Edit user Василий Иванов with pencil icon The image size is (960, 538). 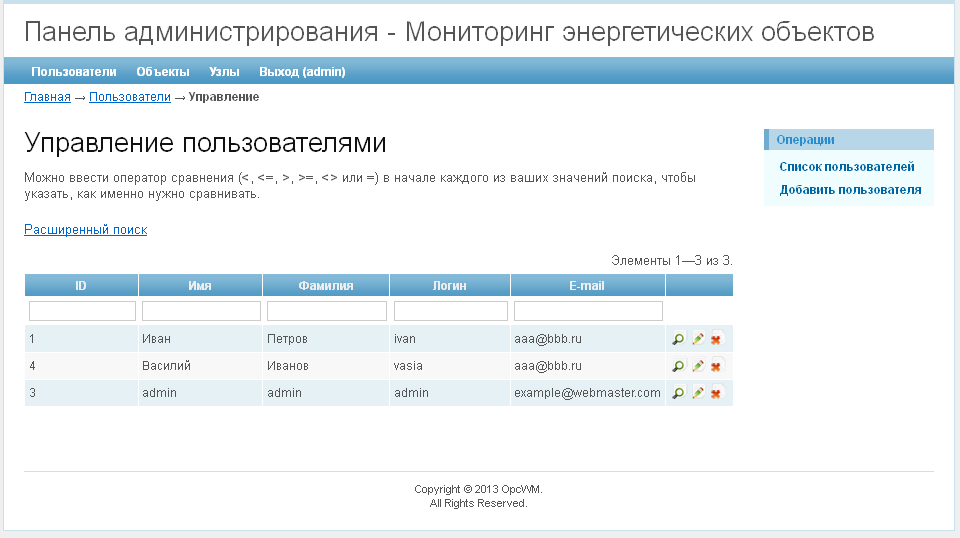coord(697,365)
